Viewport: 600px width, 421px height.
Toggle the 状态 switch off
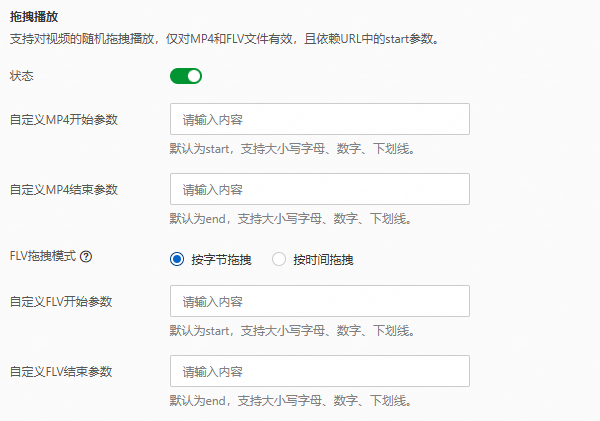click(186, 76)
